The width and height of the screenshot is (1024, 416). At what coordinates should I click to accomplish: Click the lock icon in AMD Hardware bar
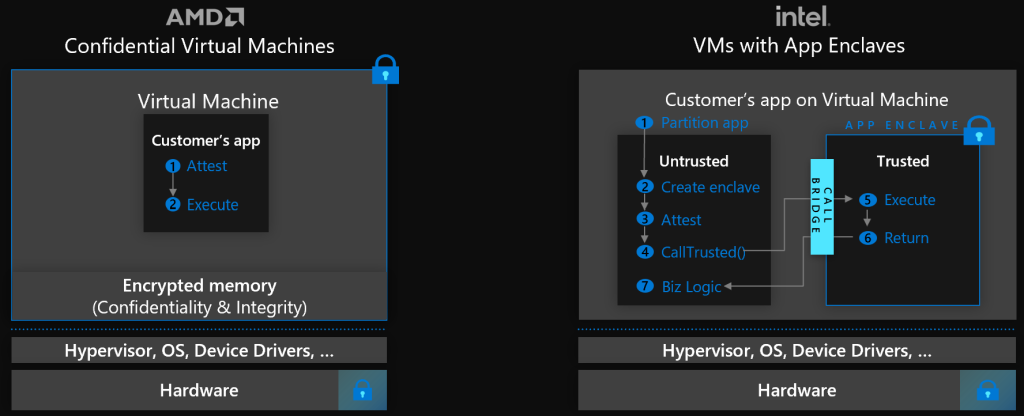tap(362, 391)
